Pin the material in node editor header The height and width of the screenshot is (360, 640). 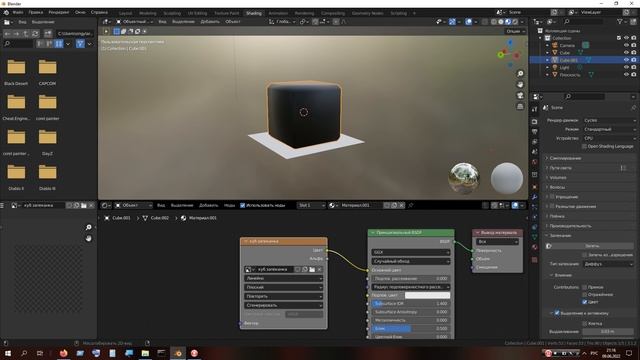coord(411,205)
